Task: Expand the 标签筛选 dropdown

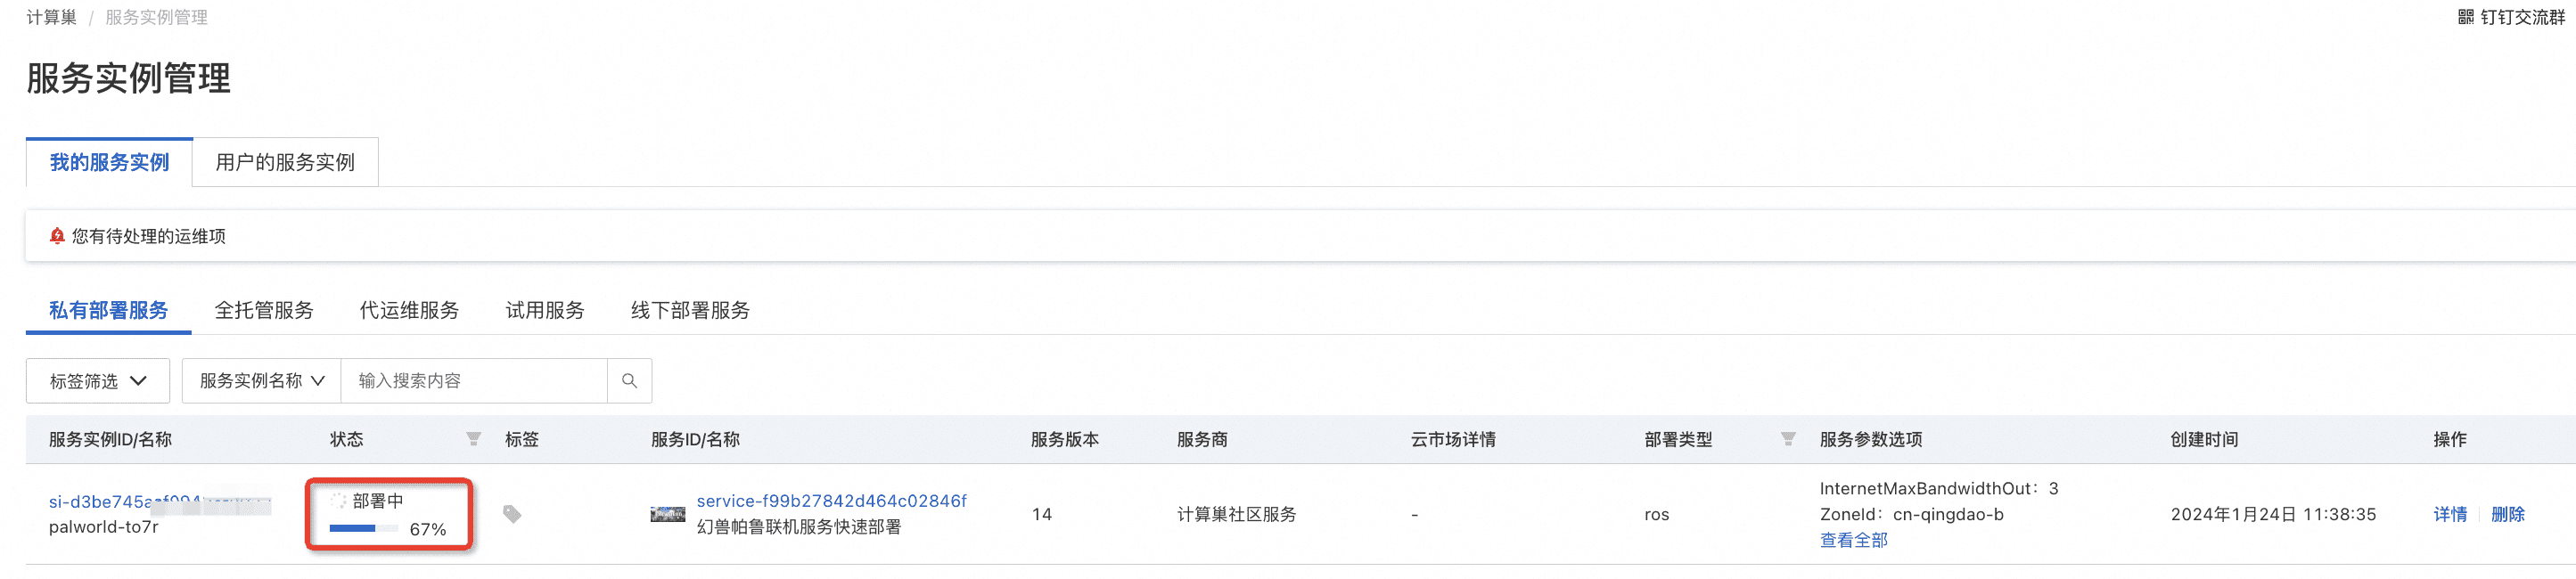Action: click(x=98, y=380)
